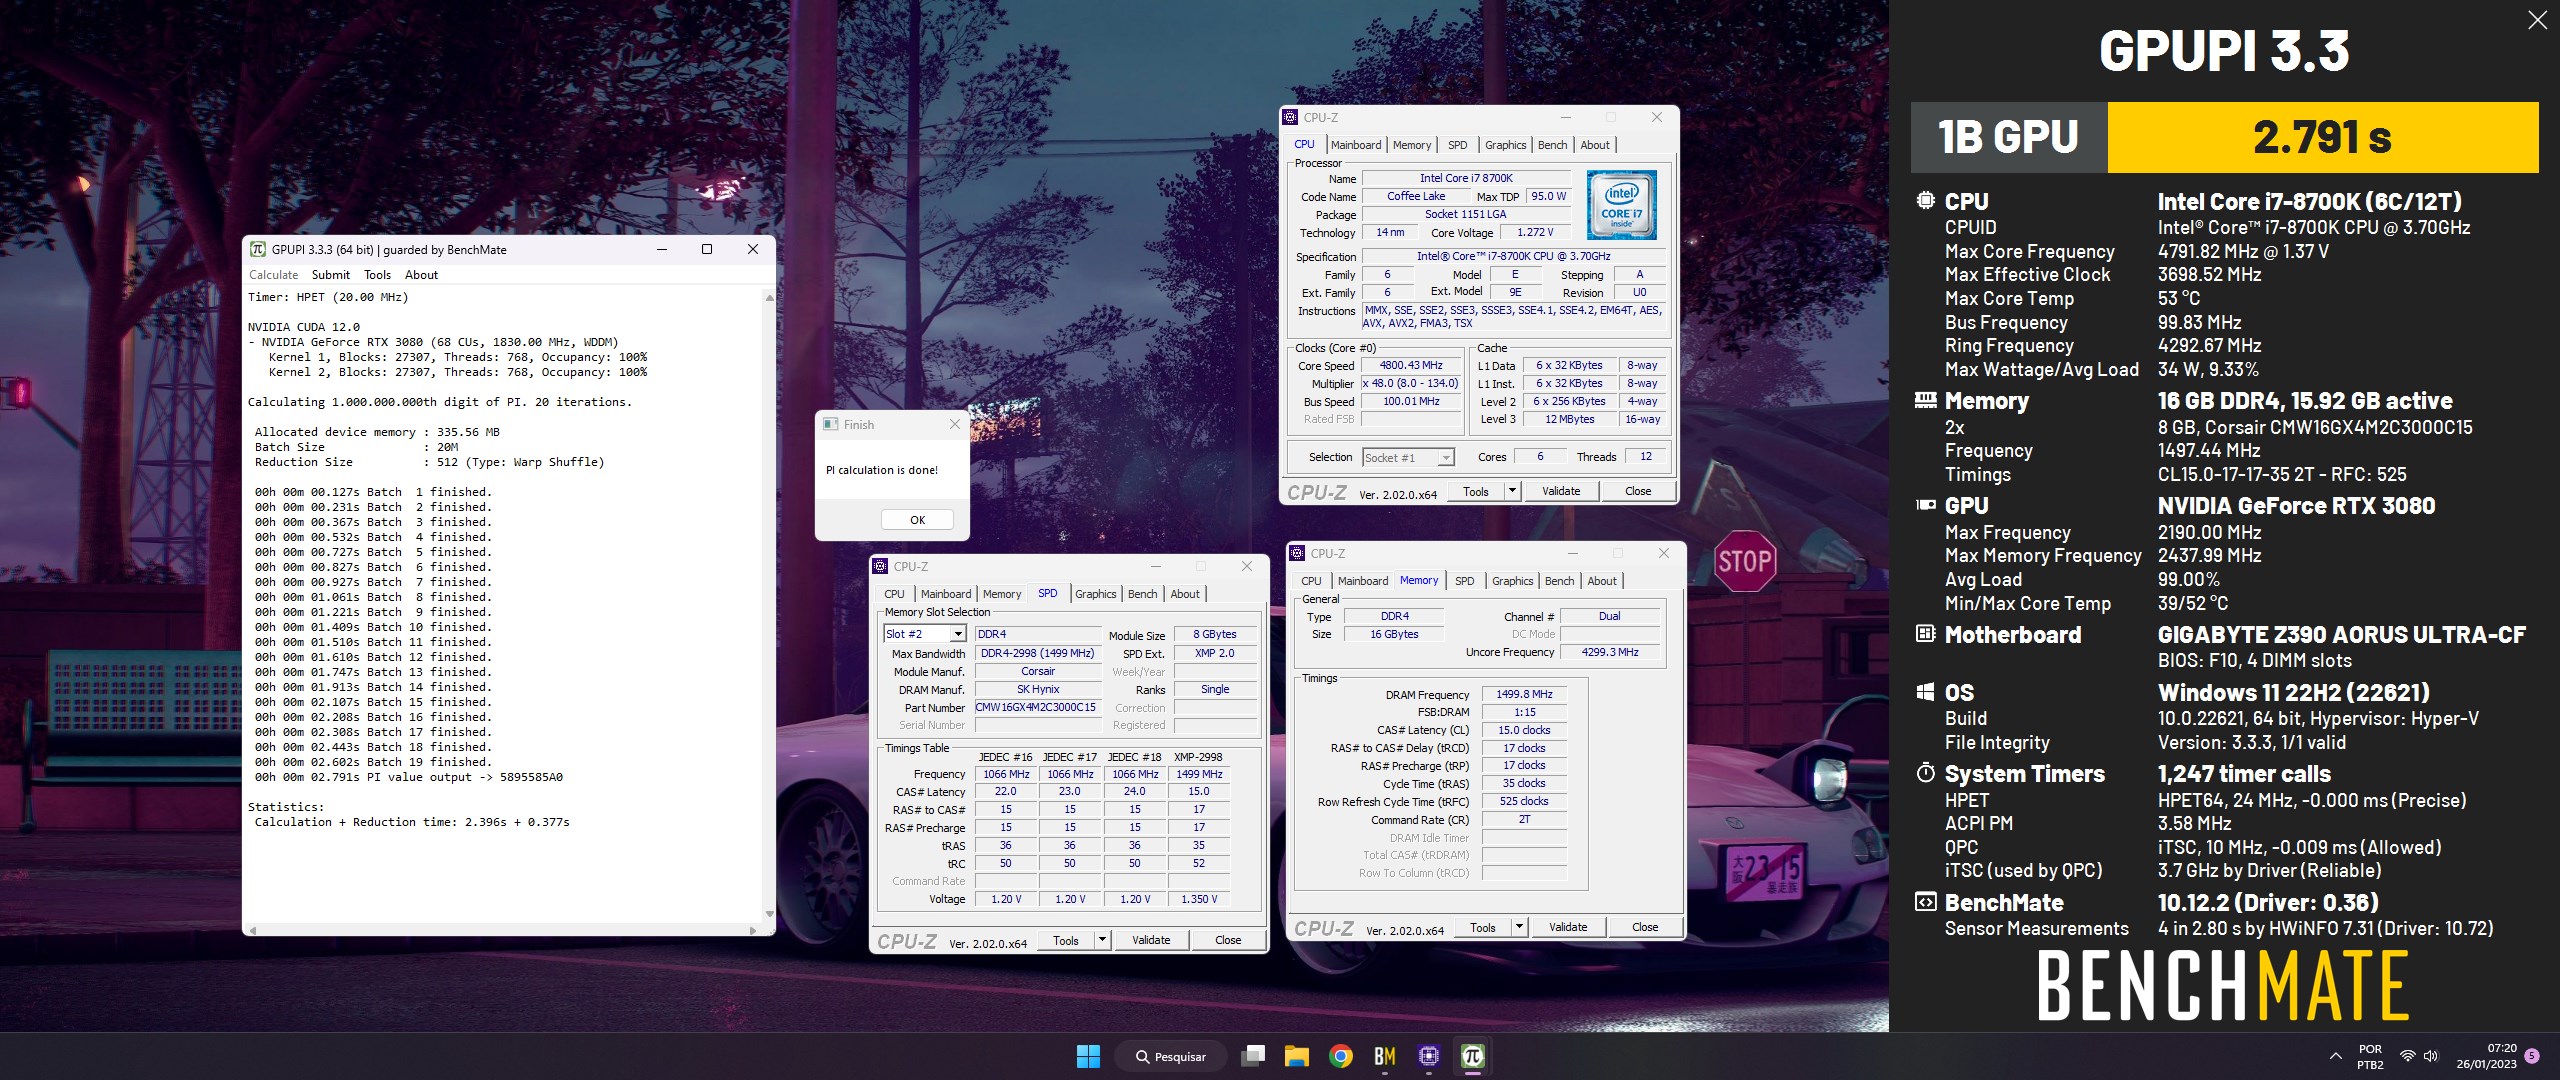Image resolution: width=2560 pixels, height=1080 pixels.
Task: Click the Search box on taskbar
Action: click(1169, 1056)
